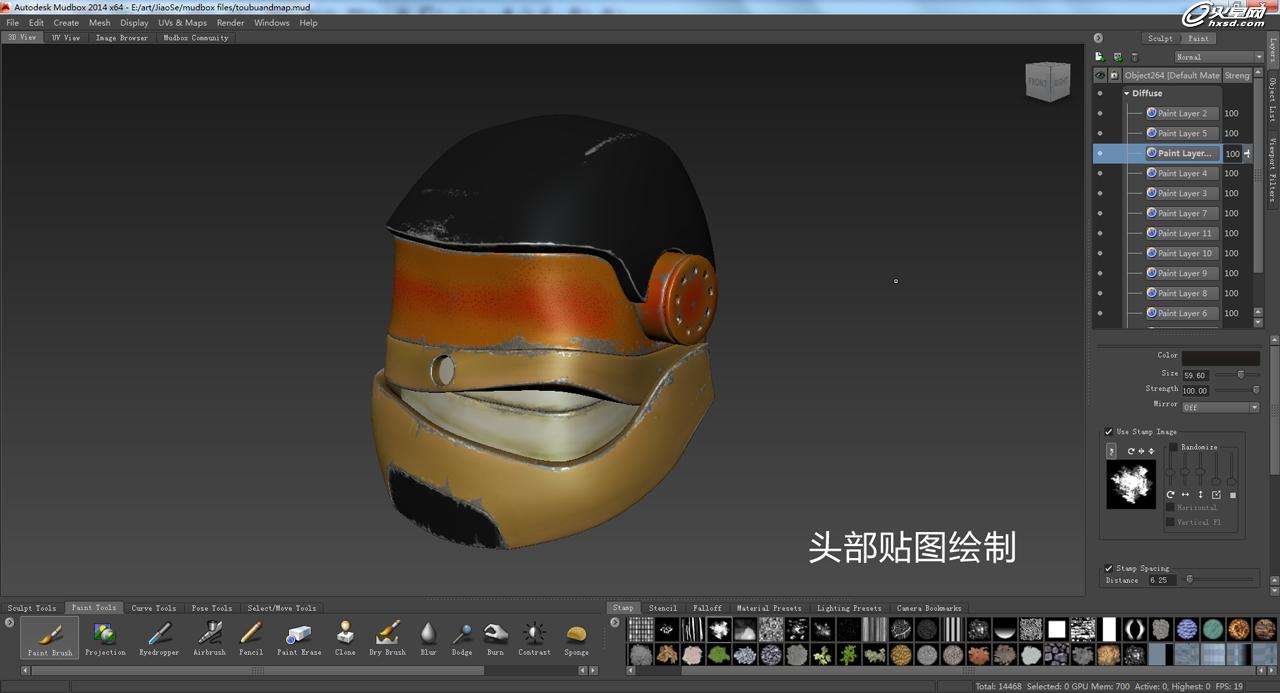Image resolution: width=1280 pixels, height=693 pixels.
Task: Select the Paint Brush tool
Action: (x=48, y=637)
